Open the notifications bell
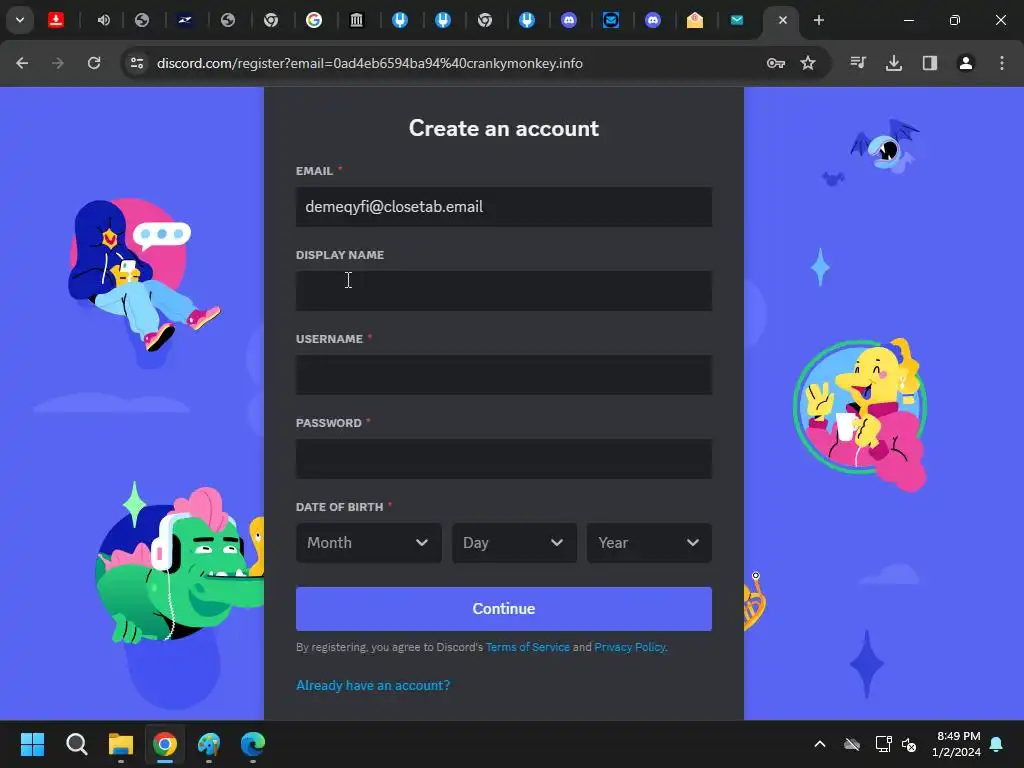Screen dimensions: 1024x768 tap(996, 744)
